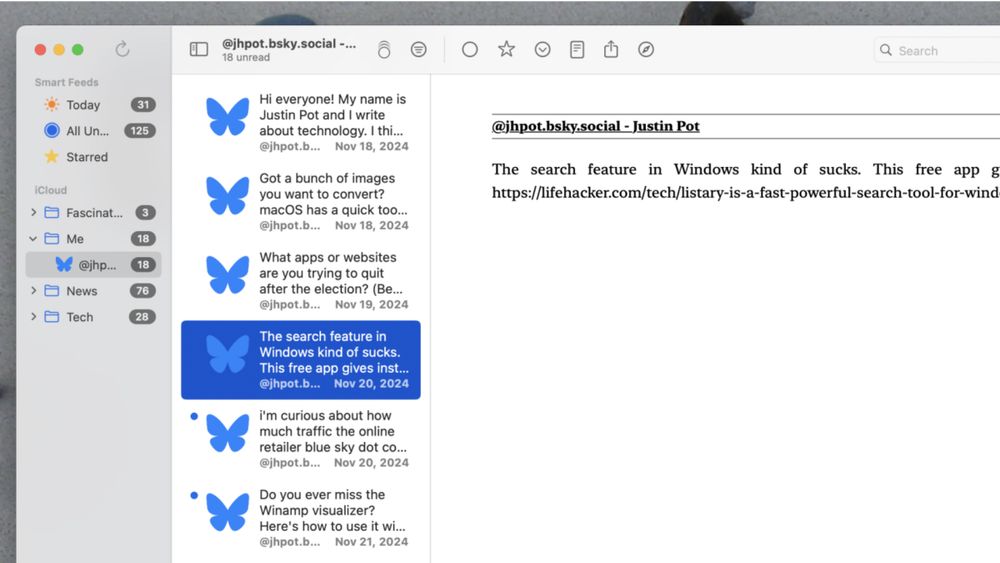This screenshot has height=563, width=1000.
Task: Click the News unread count 76
Action: [x=142, y=291]
